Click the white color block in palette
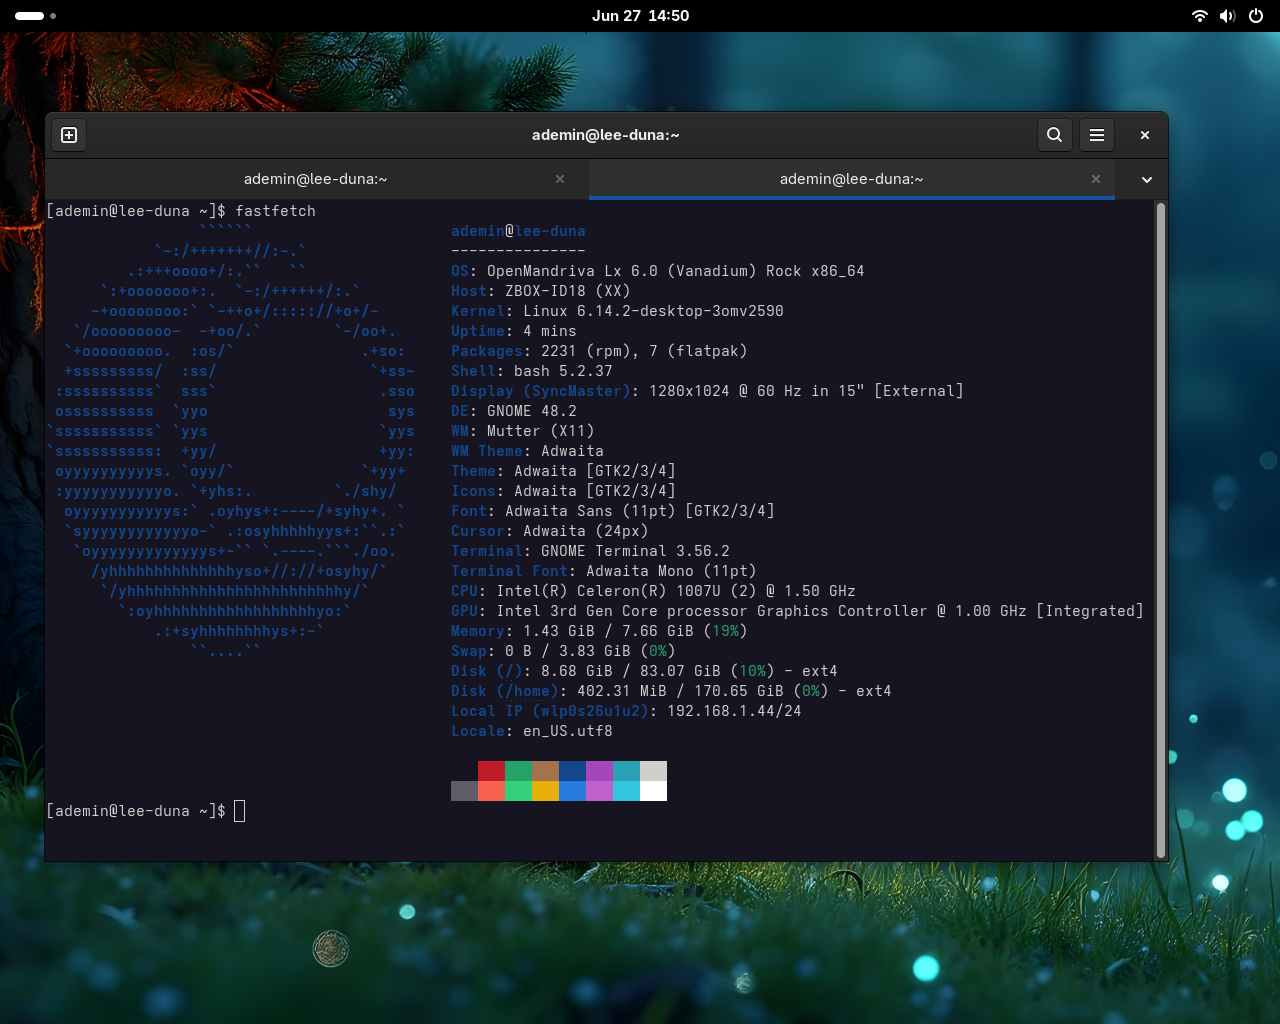Screen dimensions: 1280x1024 click(x=653, y=791)
